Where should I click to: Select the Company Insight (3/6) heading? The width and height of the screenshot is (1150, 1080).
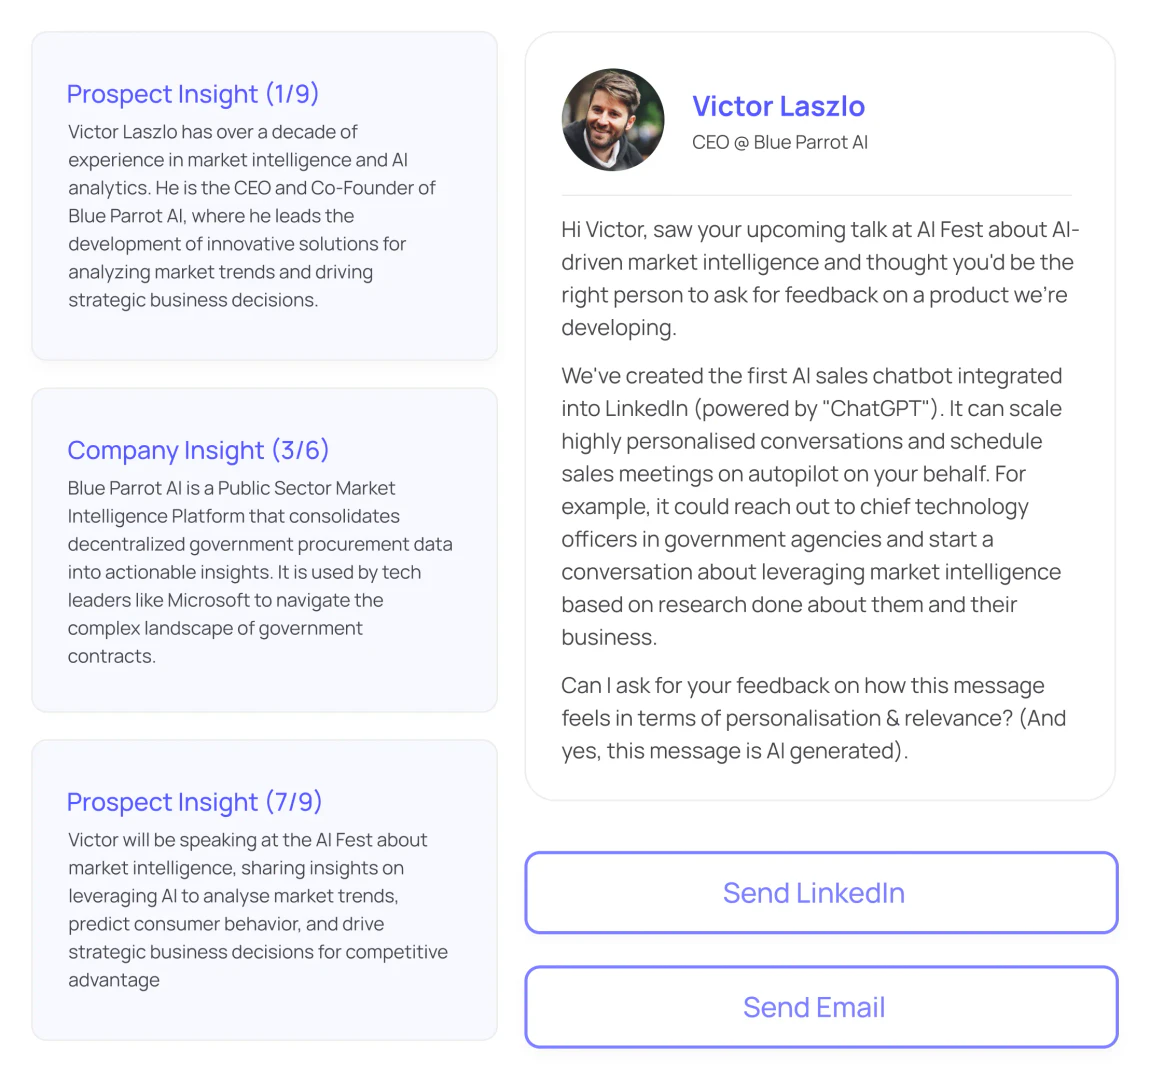pyautogui.click(x=198, y=450)
